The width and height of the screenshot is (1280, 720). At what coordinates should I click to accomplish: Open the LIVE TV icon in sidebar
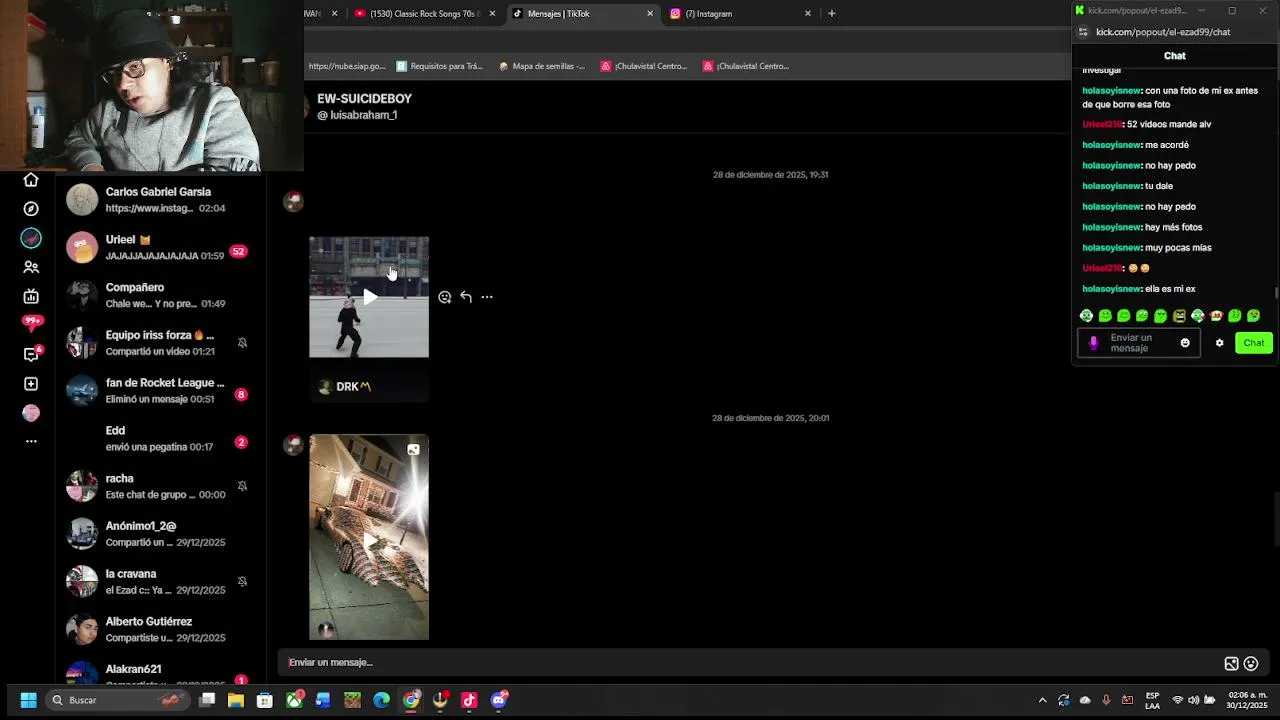(31, 296)
